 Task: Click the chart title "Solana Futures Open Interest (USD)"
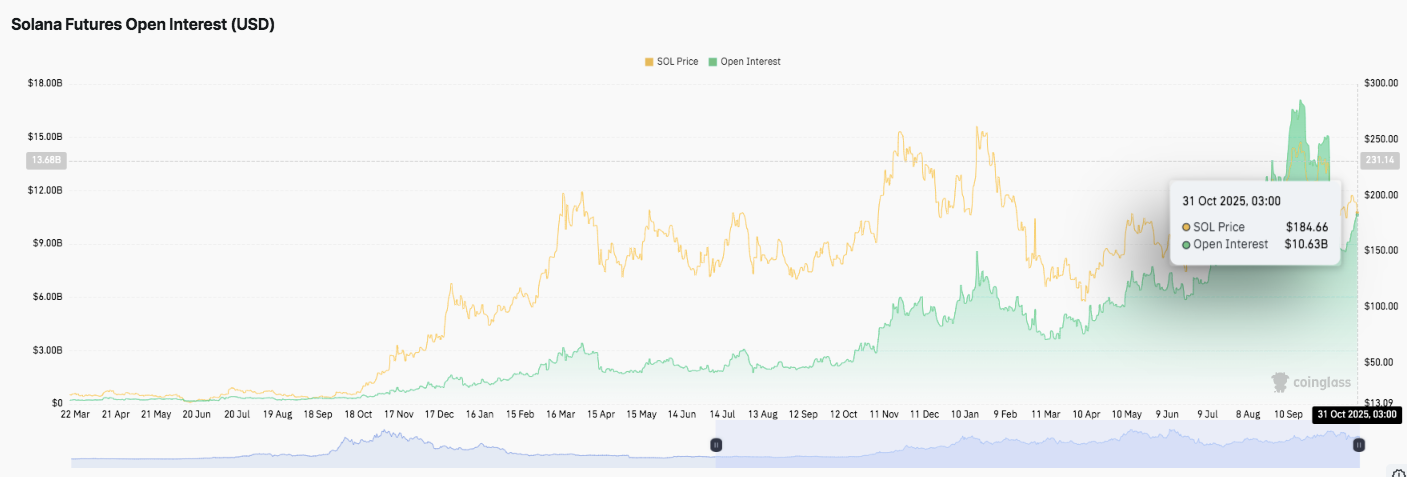click(143, 24)
